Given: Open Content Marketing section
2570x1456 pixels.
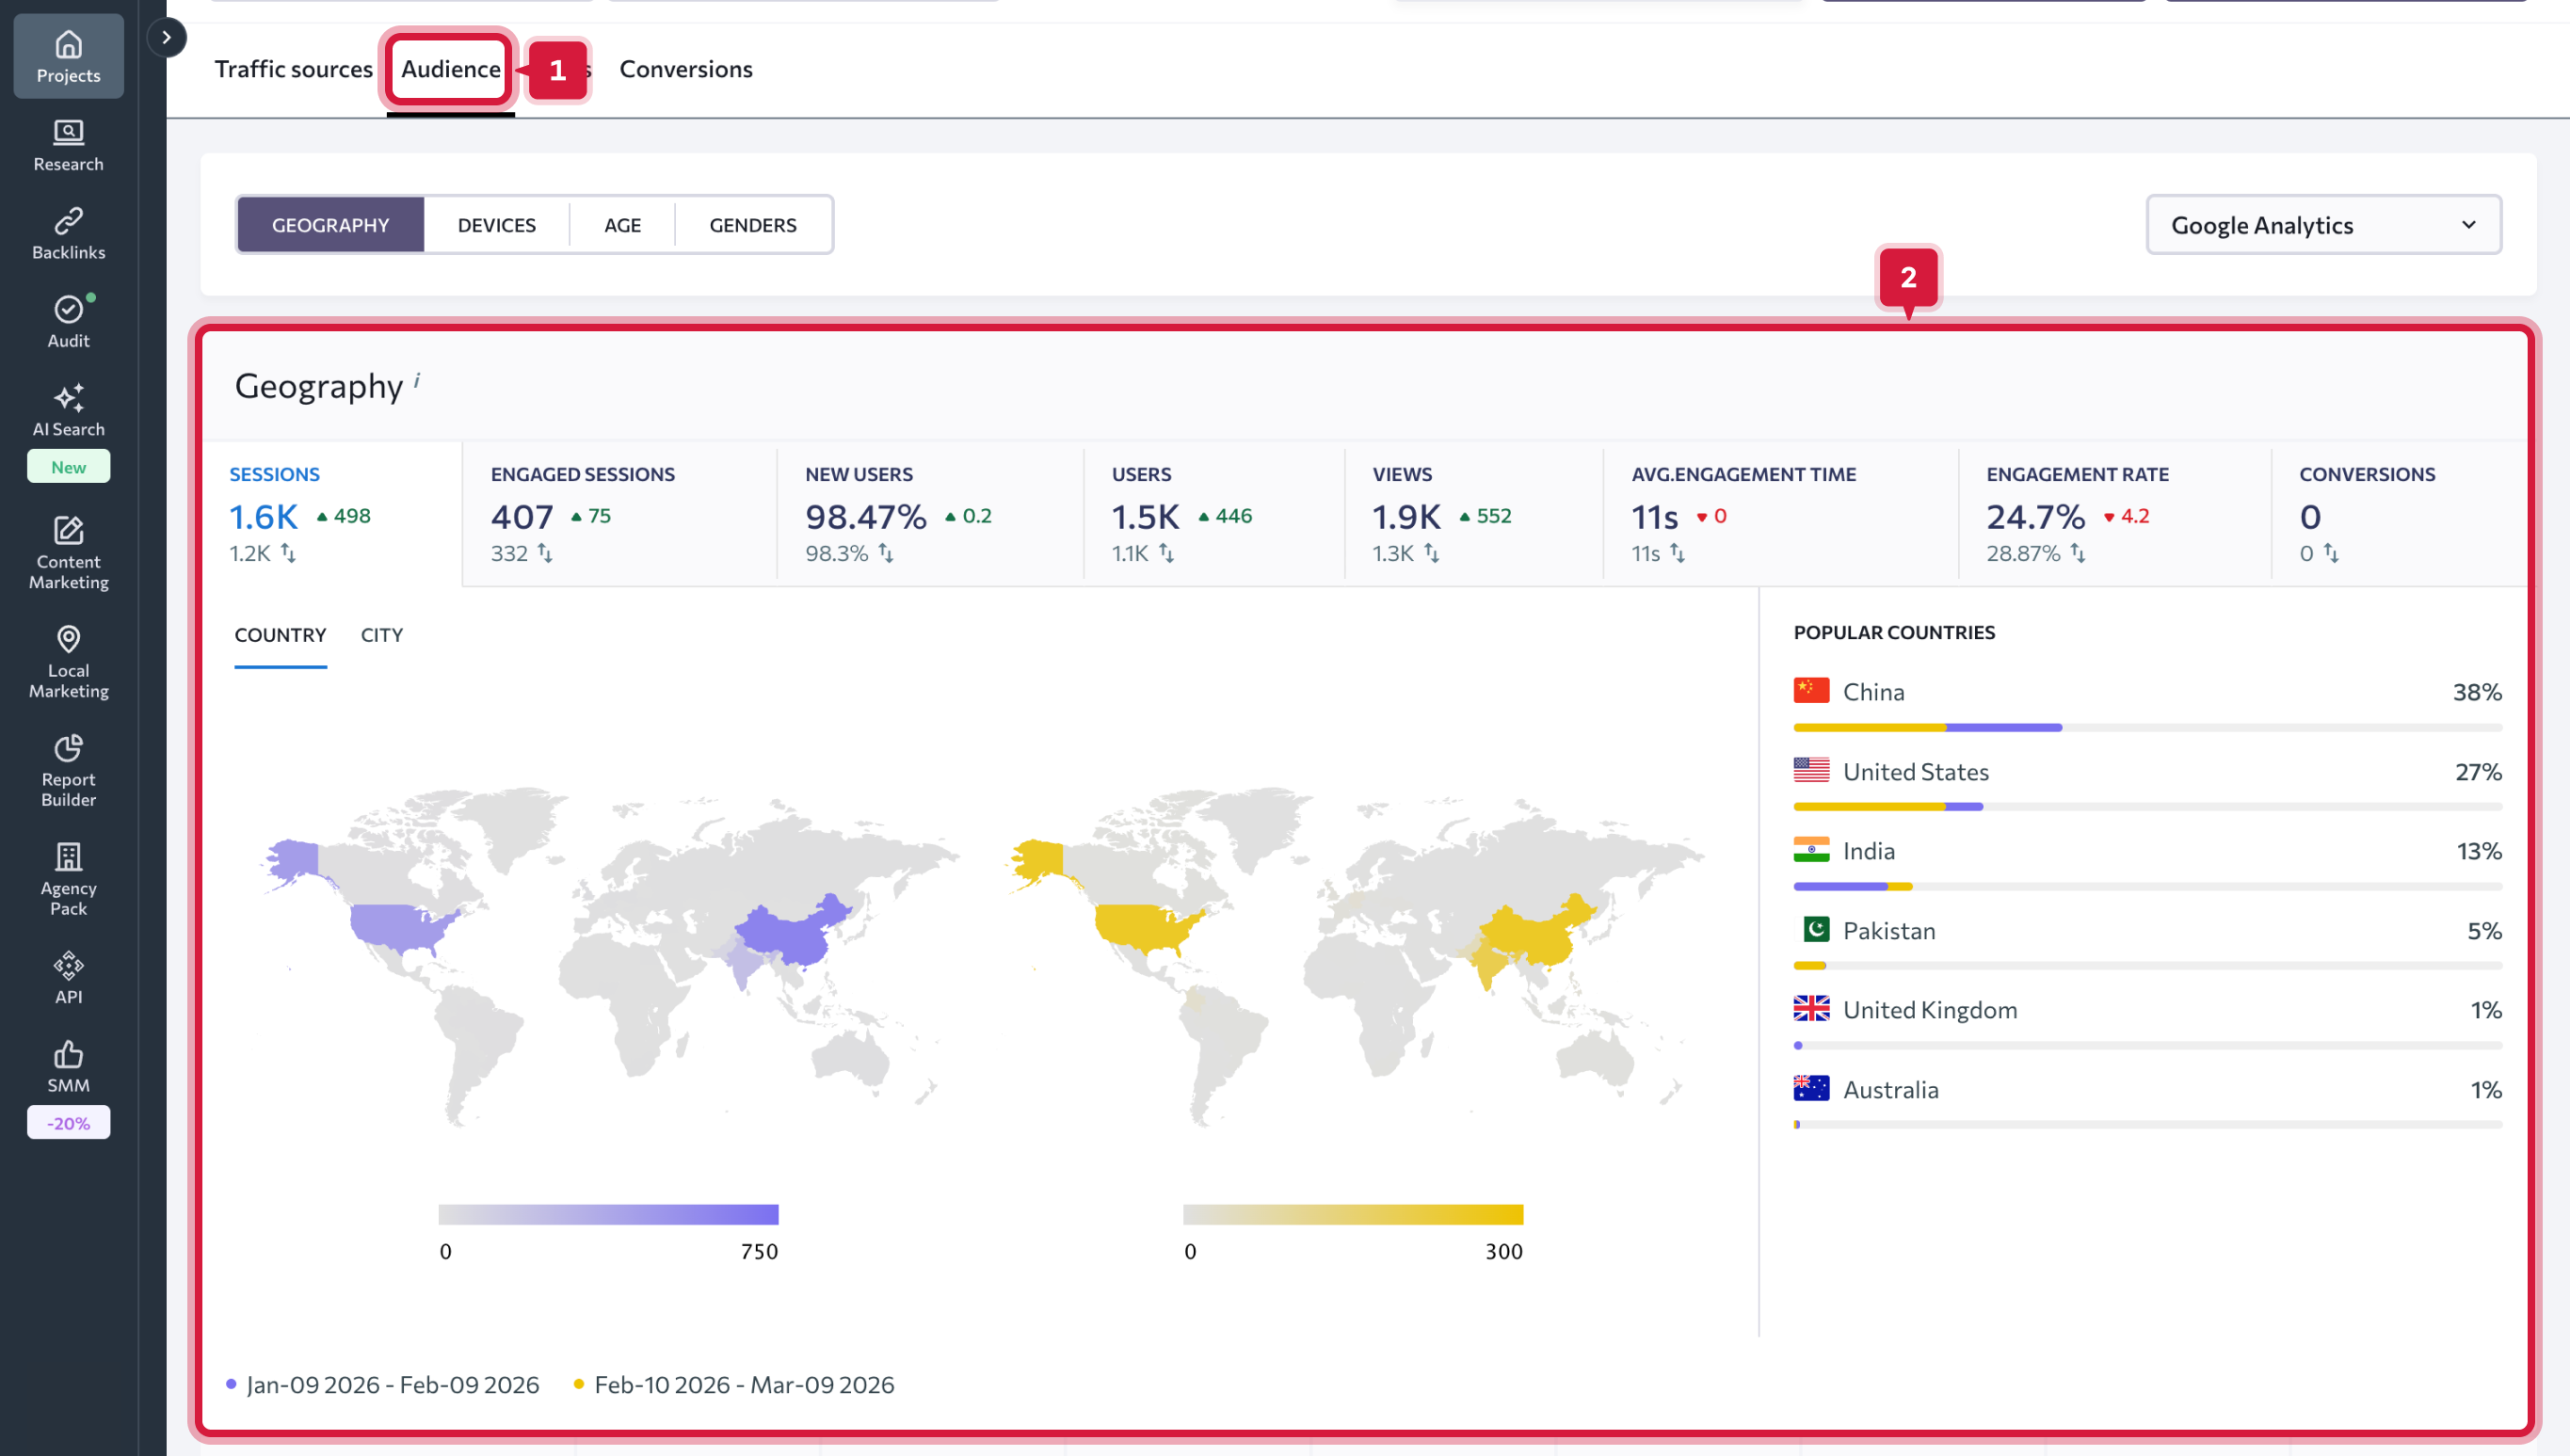Looking at the screenshot, I should [x=68, y=552].
